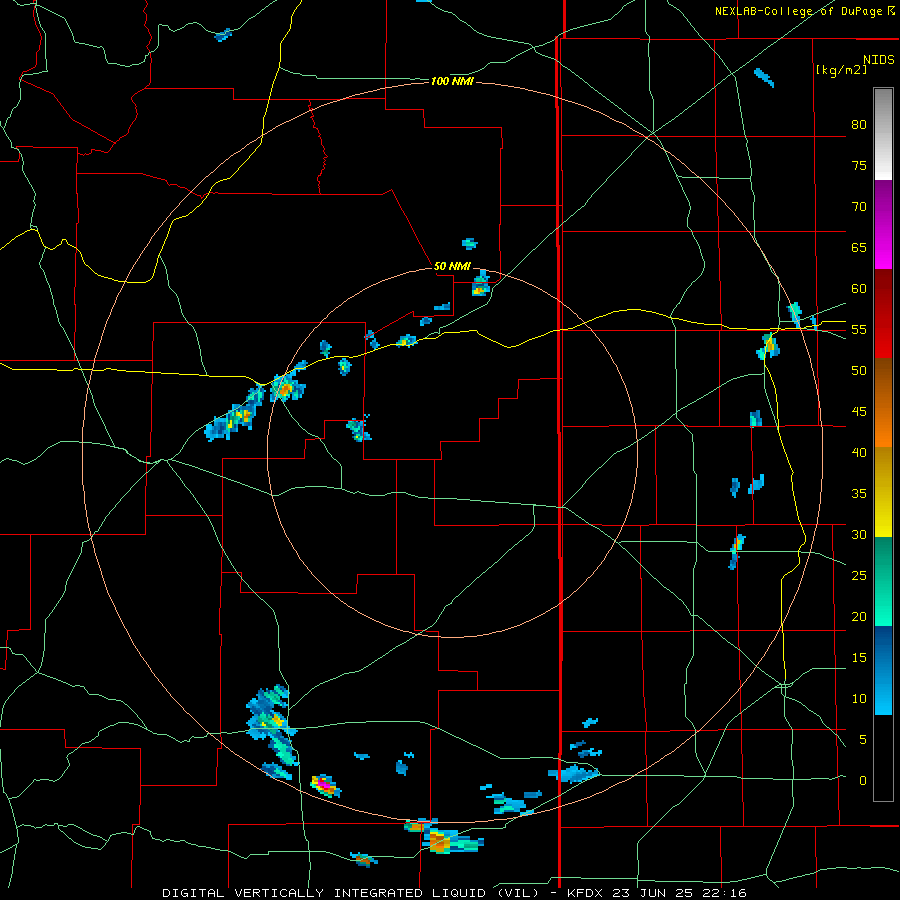Click the 75 value on the scale
Viewport: 900px width, 900px height.
click(x=859, y=165)
